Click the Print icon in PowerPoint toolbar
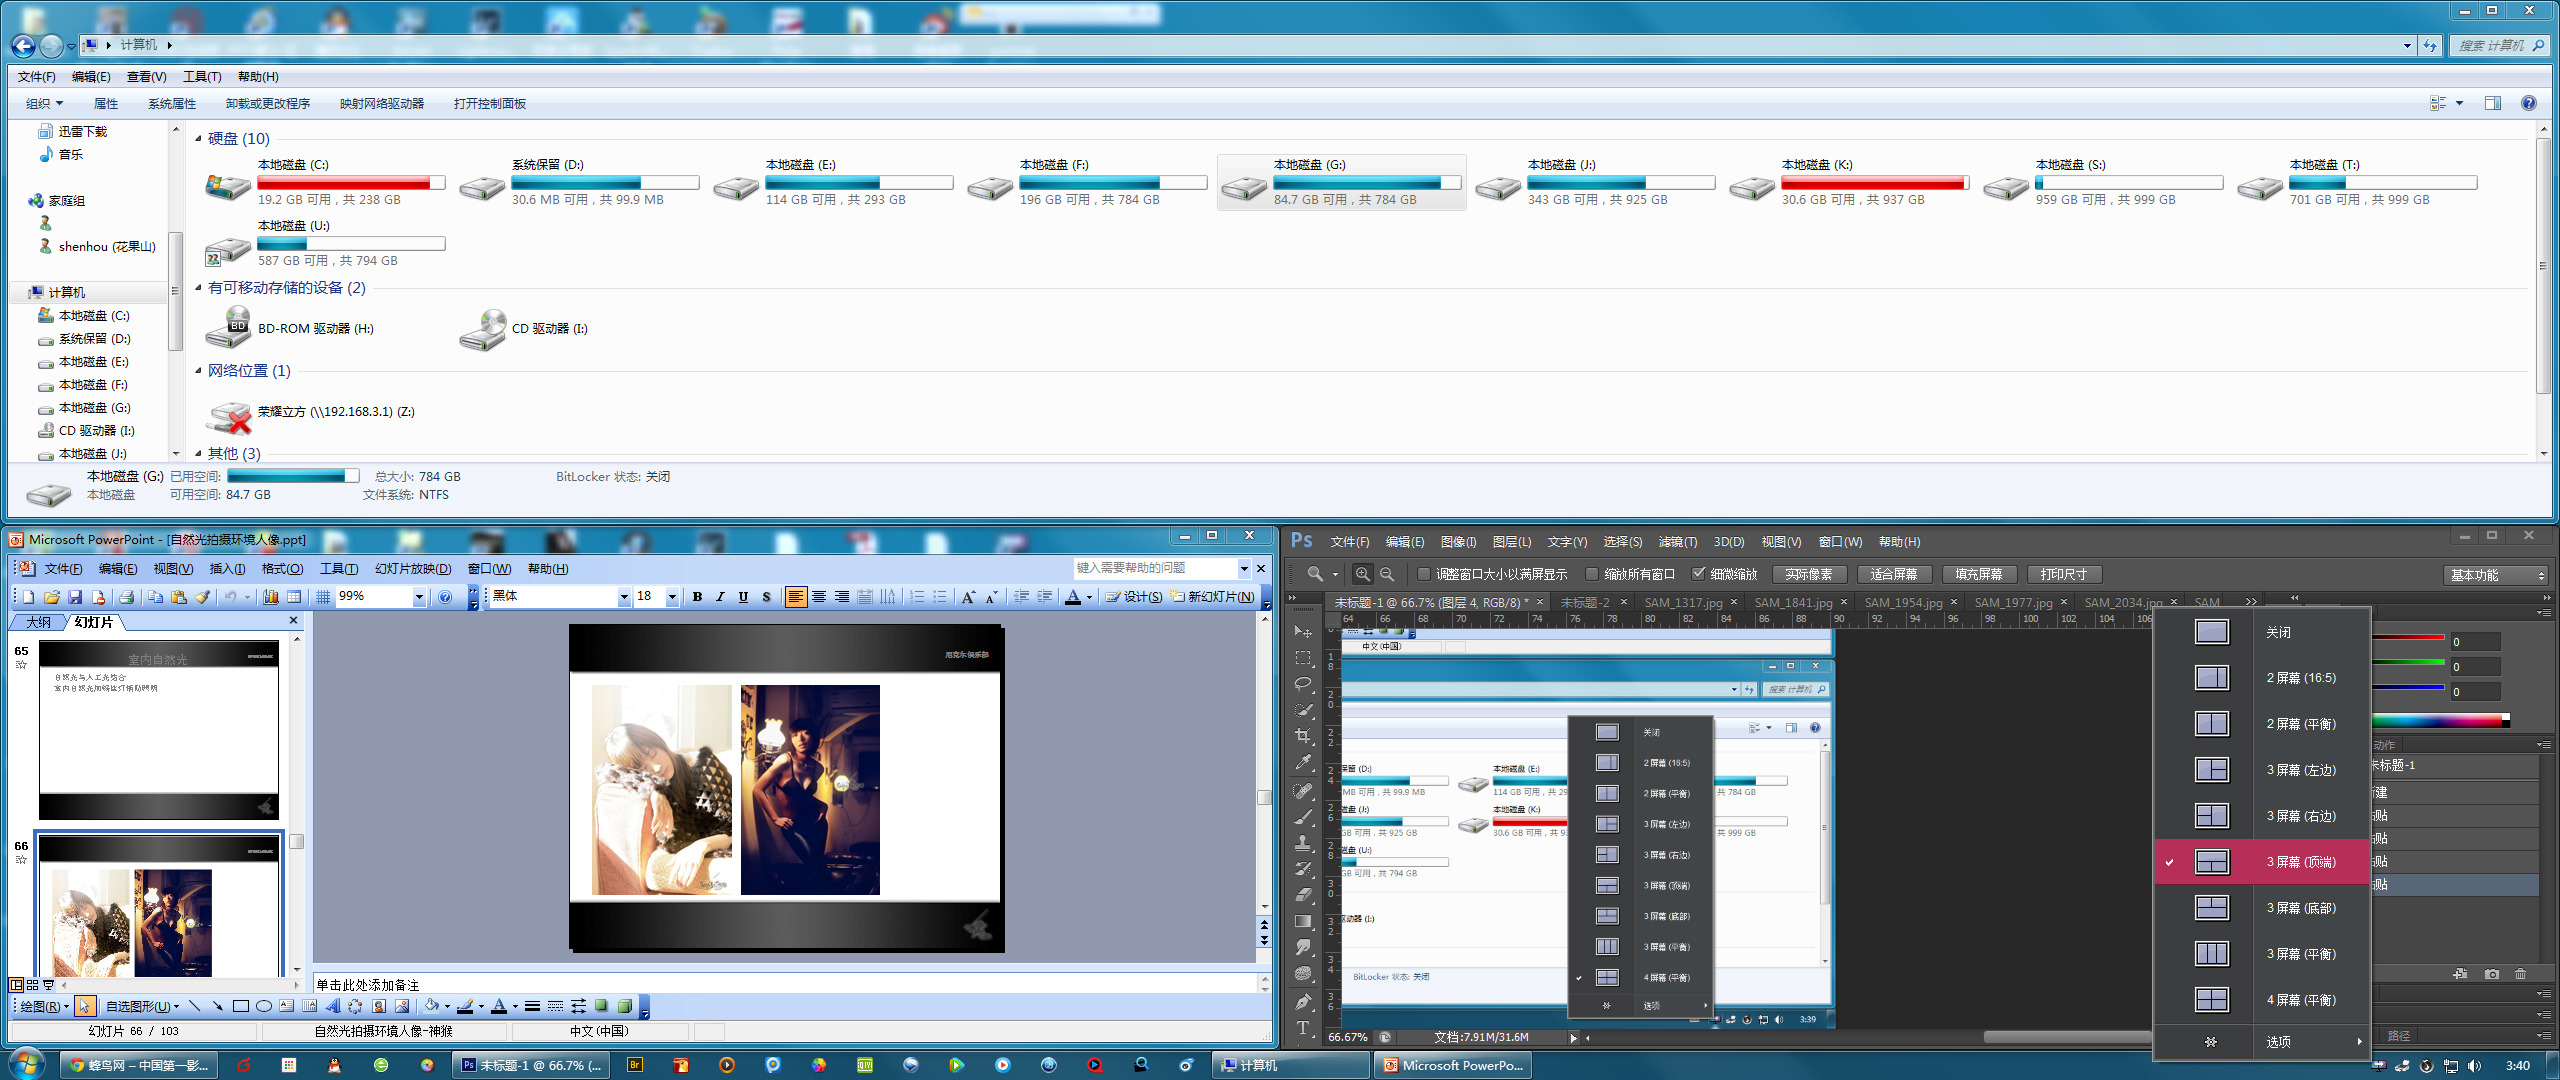 point(127,597)
